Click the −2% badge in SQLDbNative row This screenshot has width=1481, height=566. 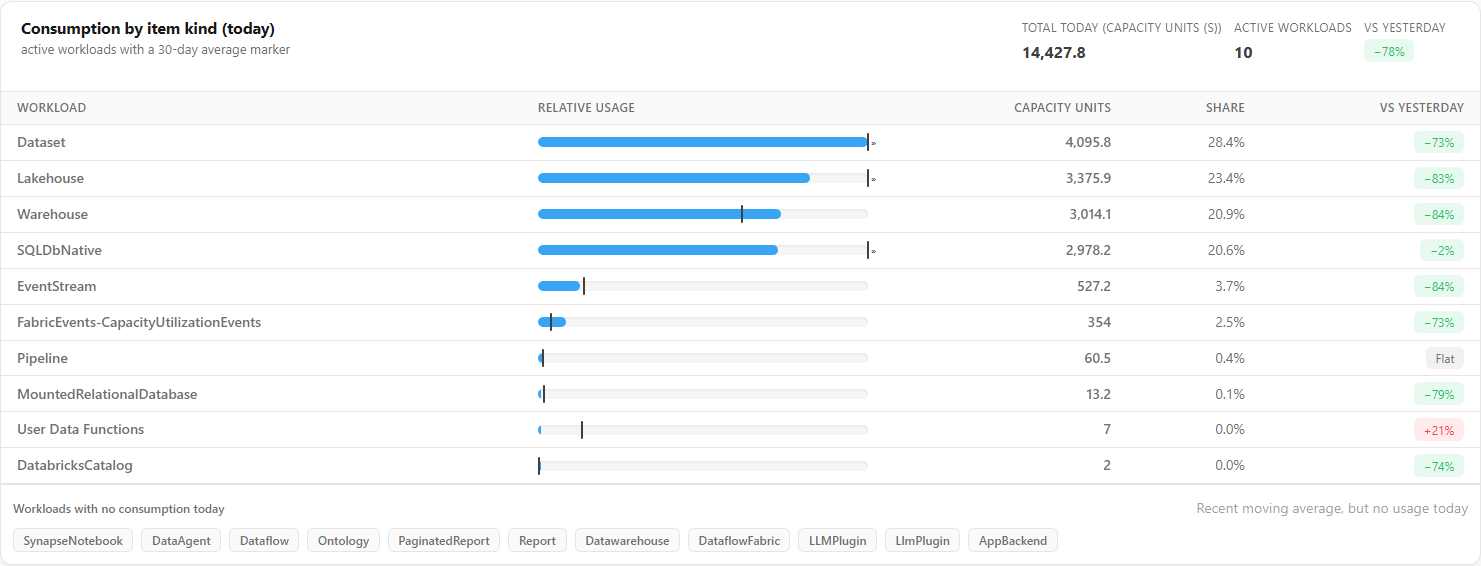(1441, 251)
